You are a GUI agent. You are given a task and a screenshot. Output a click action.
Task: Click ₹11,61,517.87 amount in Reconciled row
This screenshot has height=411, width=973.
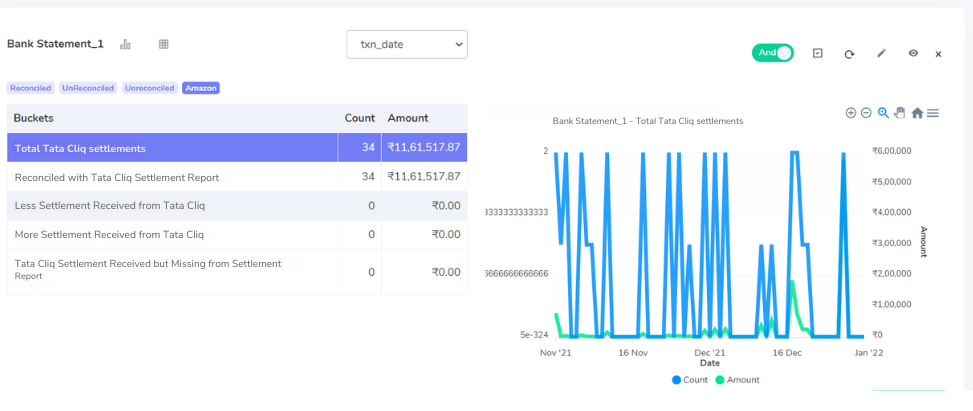pyautogui.click(x=424, y=177)
